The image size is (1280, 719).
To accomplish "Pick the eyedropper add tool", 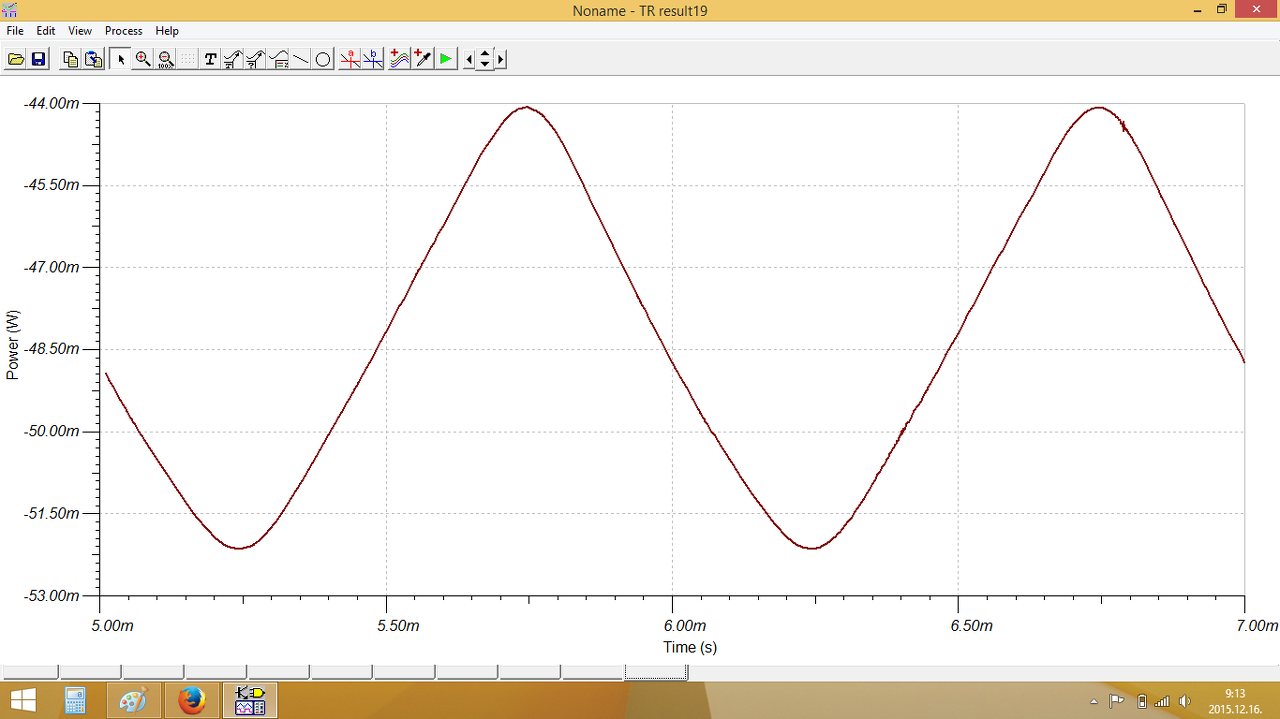I will coord(422,59).
